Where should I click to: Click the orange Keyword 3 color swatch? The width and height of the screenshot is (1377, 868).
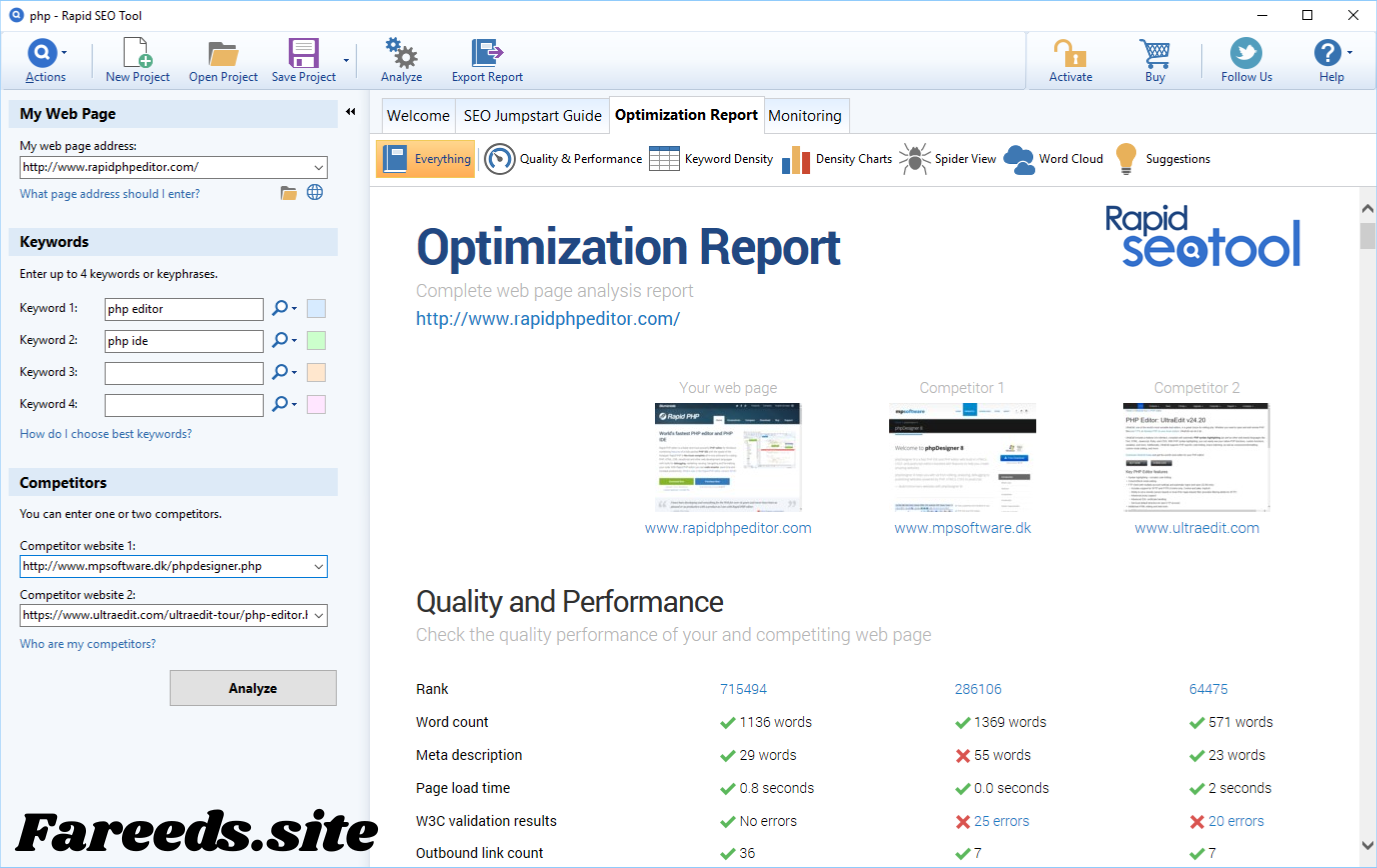316,373
